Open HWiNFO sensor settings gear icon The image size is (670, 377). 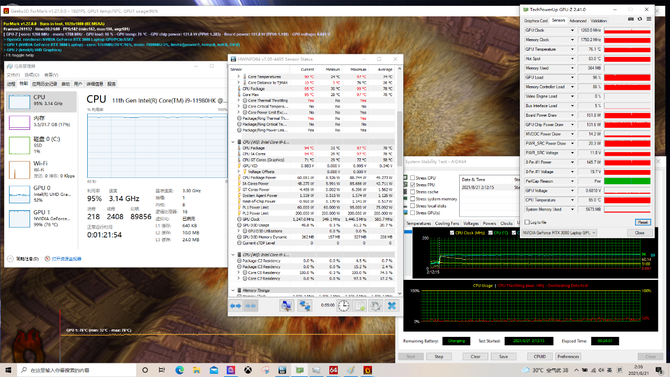376,306
